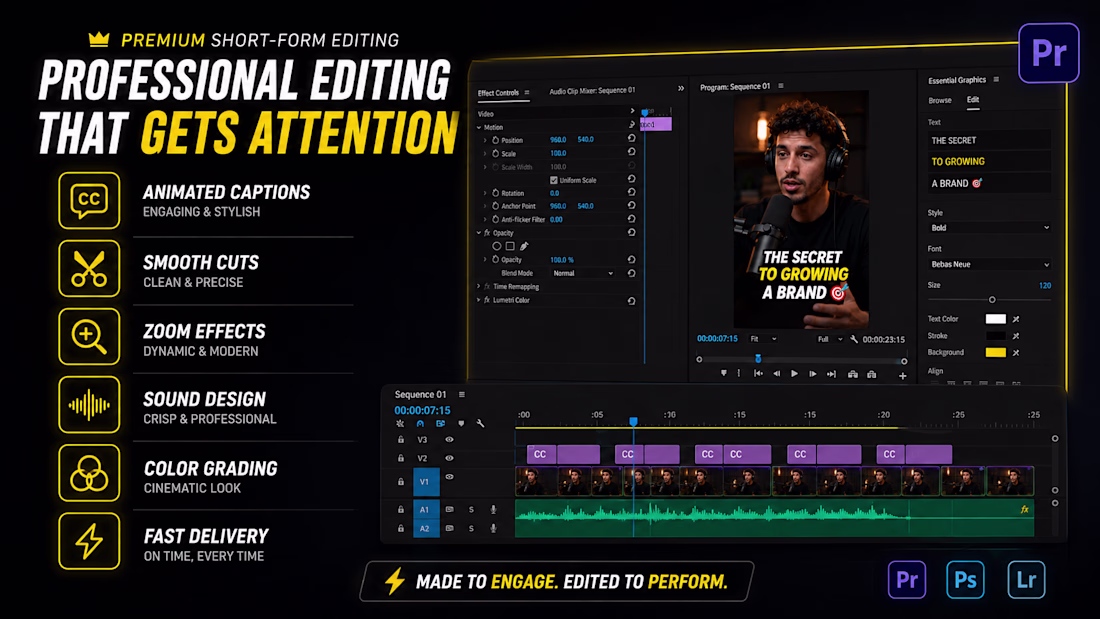Open the Full playback resolution dropdown
The width and height of the screenshot is (1100, 619).
pyautogui.click(x=830, y=339)
